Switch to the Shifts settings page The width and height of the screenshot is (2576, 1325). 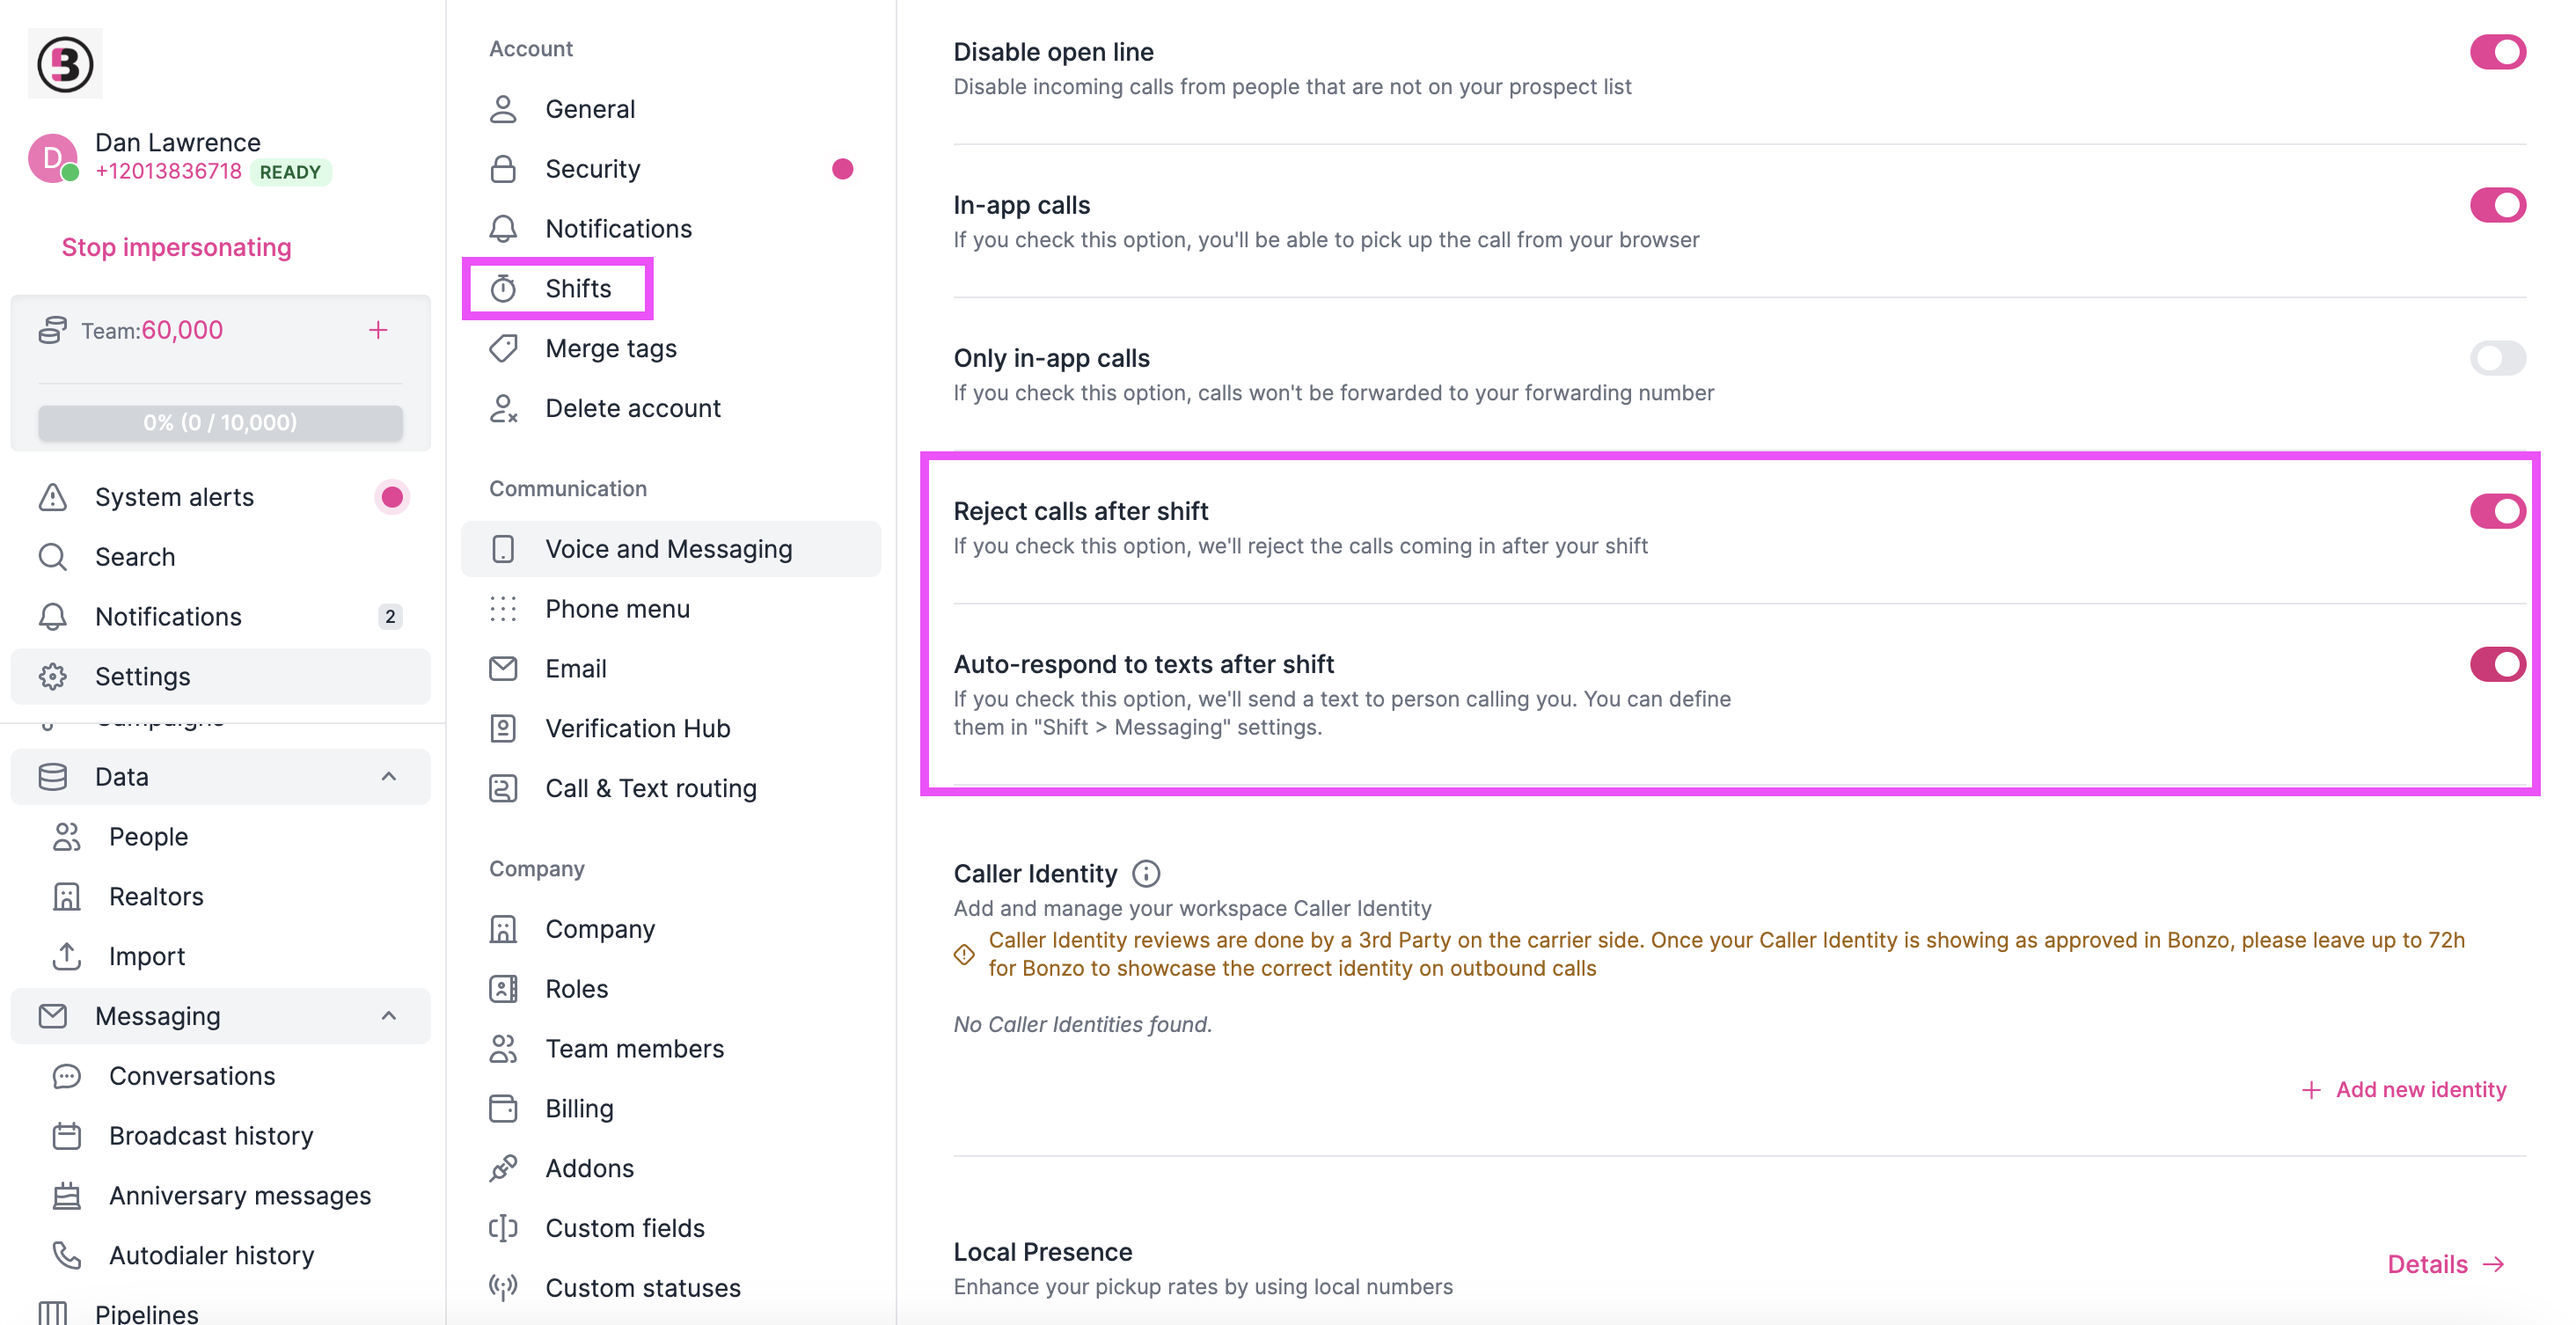[x=578, y=288]
